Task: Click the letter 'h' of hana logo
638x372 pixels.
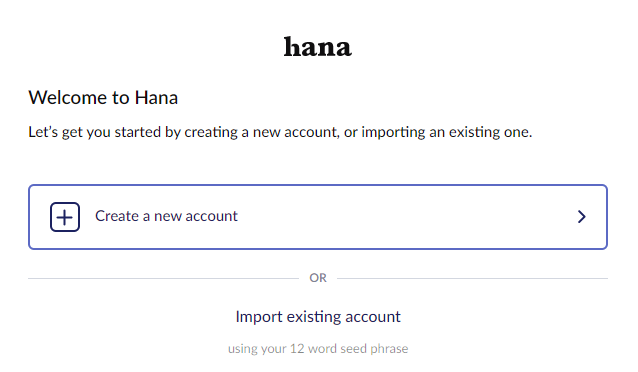Action: tap(292, 46)
